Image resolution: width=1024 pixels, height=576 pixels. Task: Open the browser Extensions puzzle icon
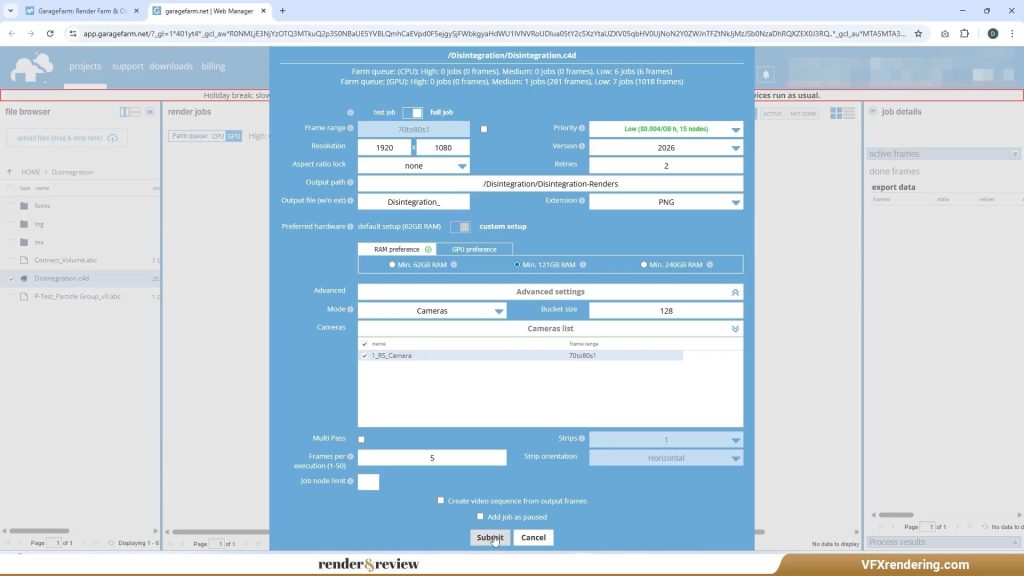point(964,33)
